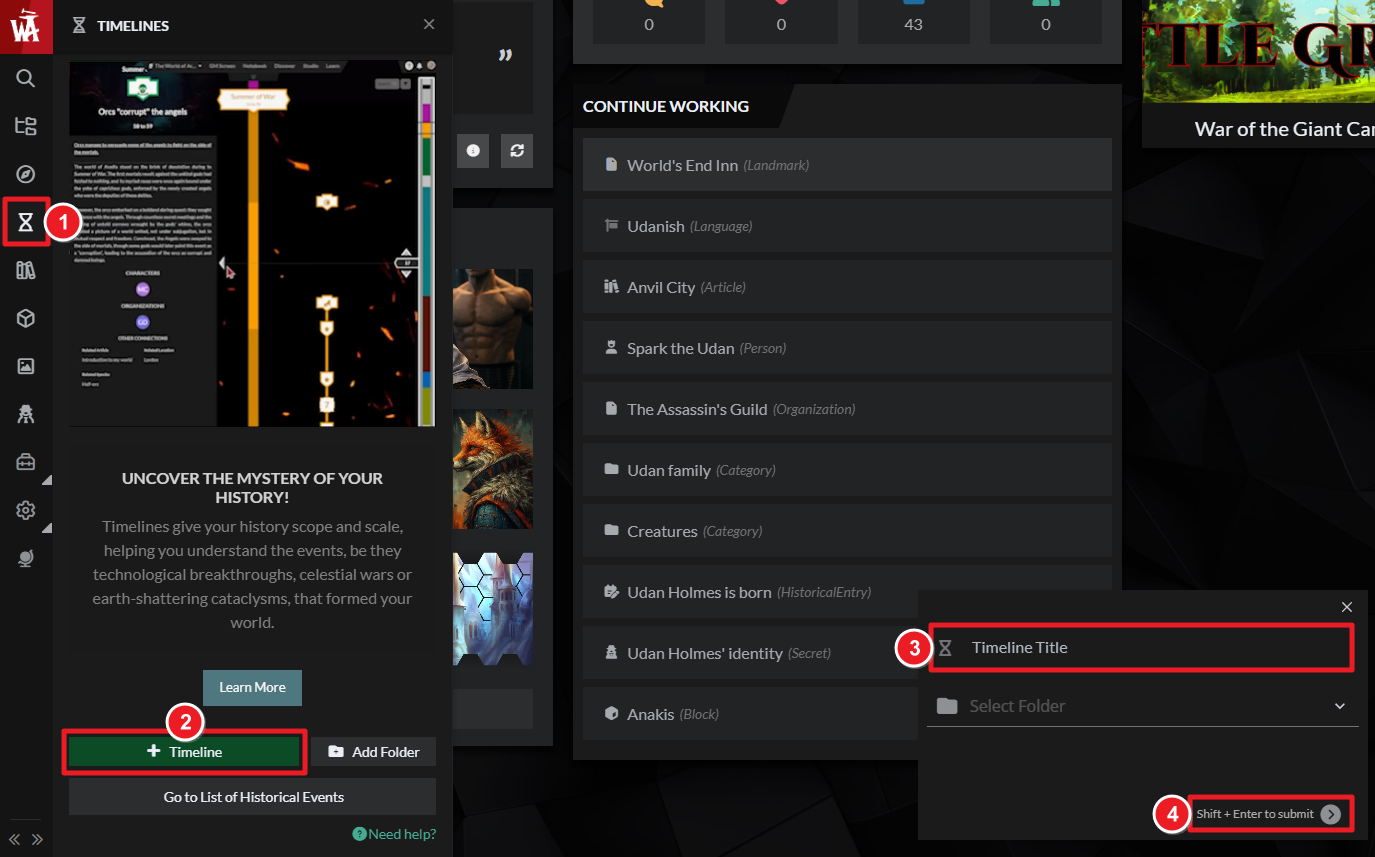Open World's End Inn landmark entry
This screenshot has width=1375, height=857.
(x=847, y=165)
